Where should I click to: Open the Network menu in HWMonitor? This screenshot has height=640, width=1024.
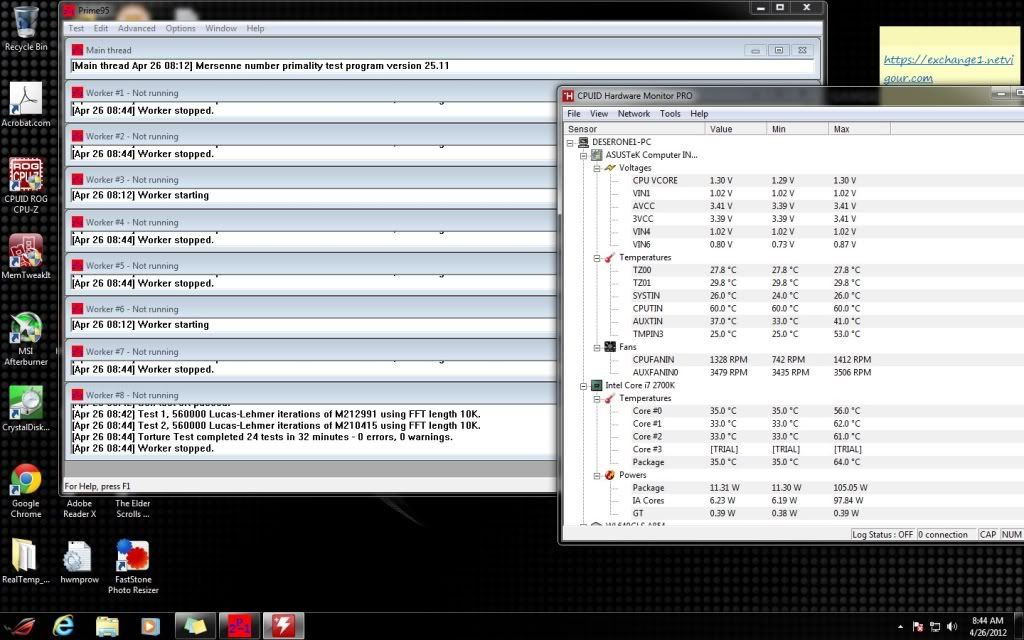pyautogui.click(x=633, y=114)
